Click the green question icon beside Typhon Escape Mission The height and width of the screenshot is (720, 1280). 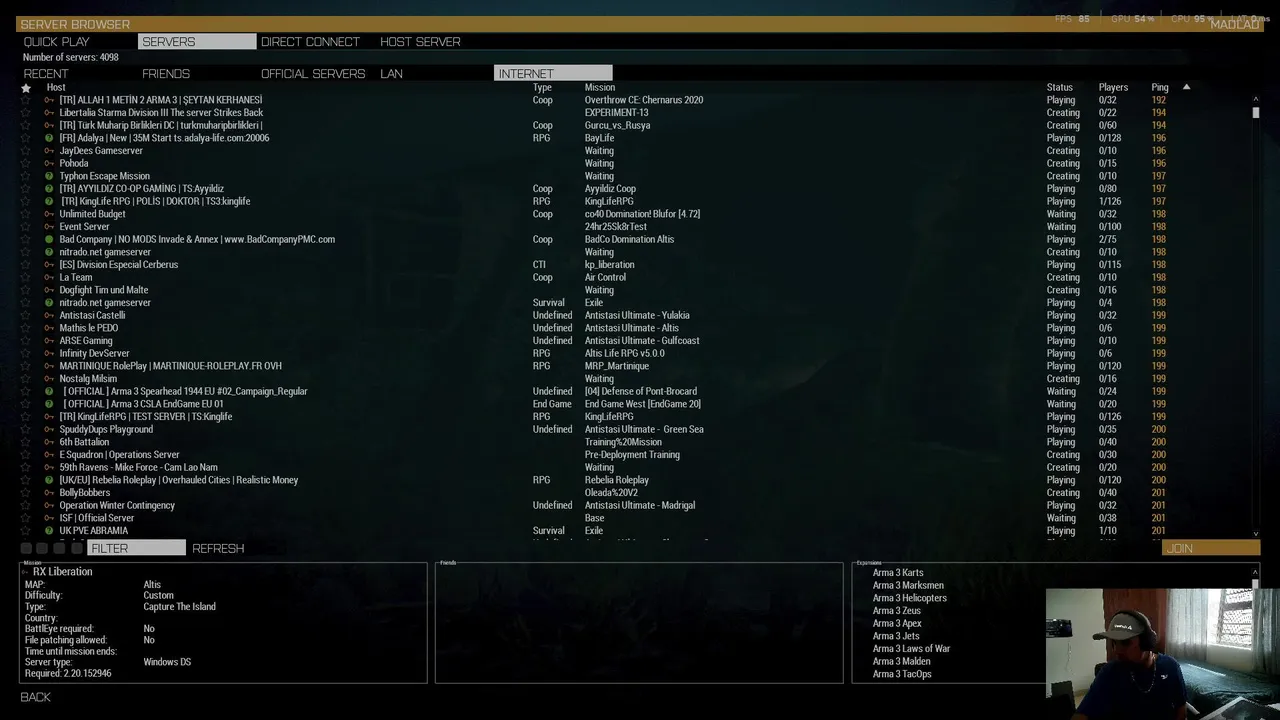[49, 176]
